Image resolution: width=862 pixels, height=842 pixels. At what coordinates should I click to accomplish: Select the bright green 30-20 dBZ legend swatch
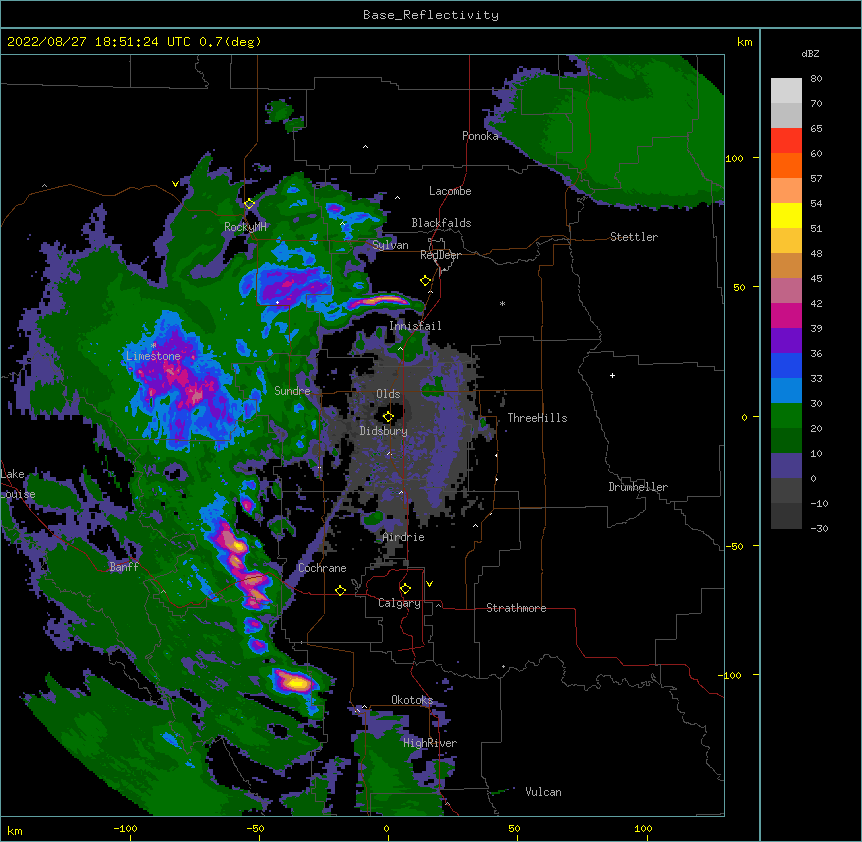(x=786, y=416)
